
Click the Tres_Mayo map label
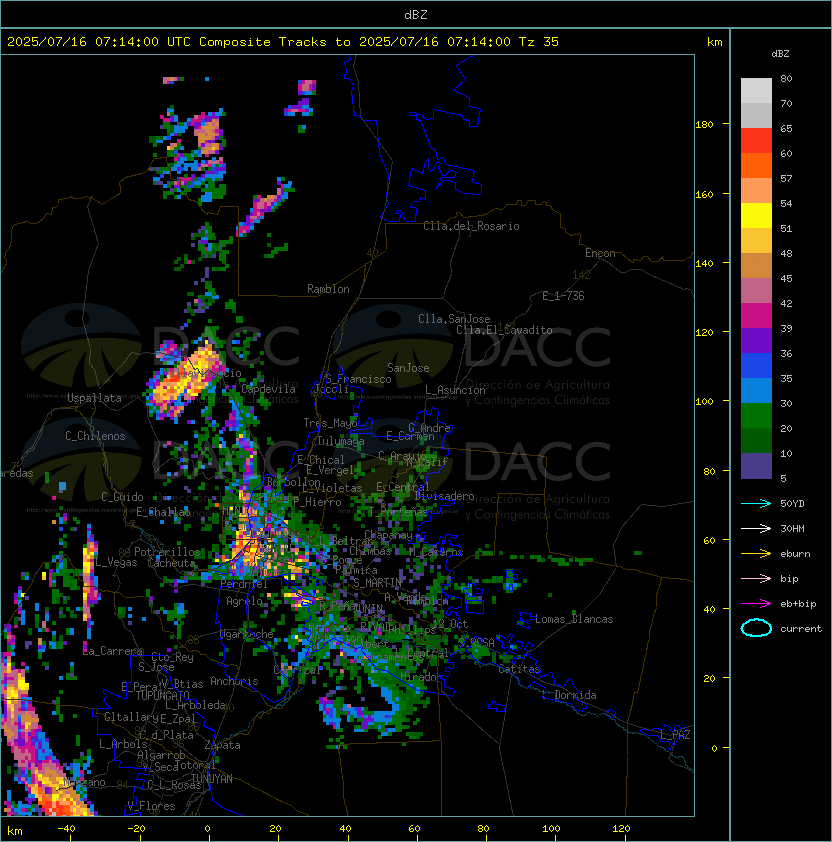point(330,423)
